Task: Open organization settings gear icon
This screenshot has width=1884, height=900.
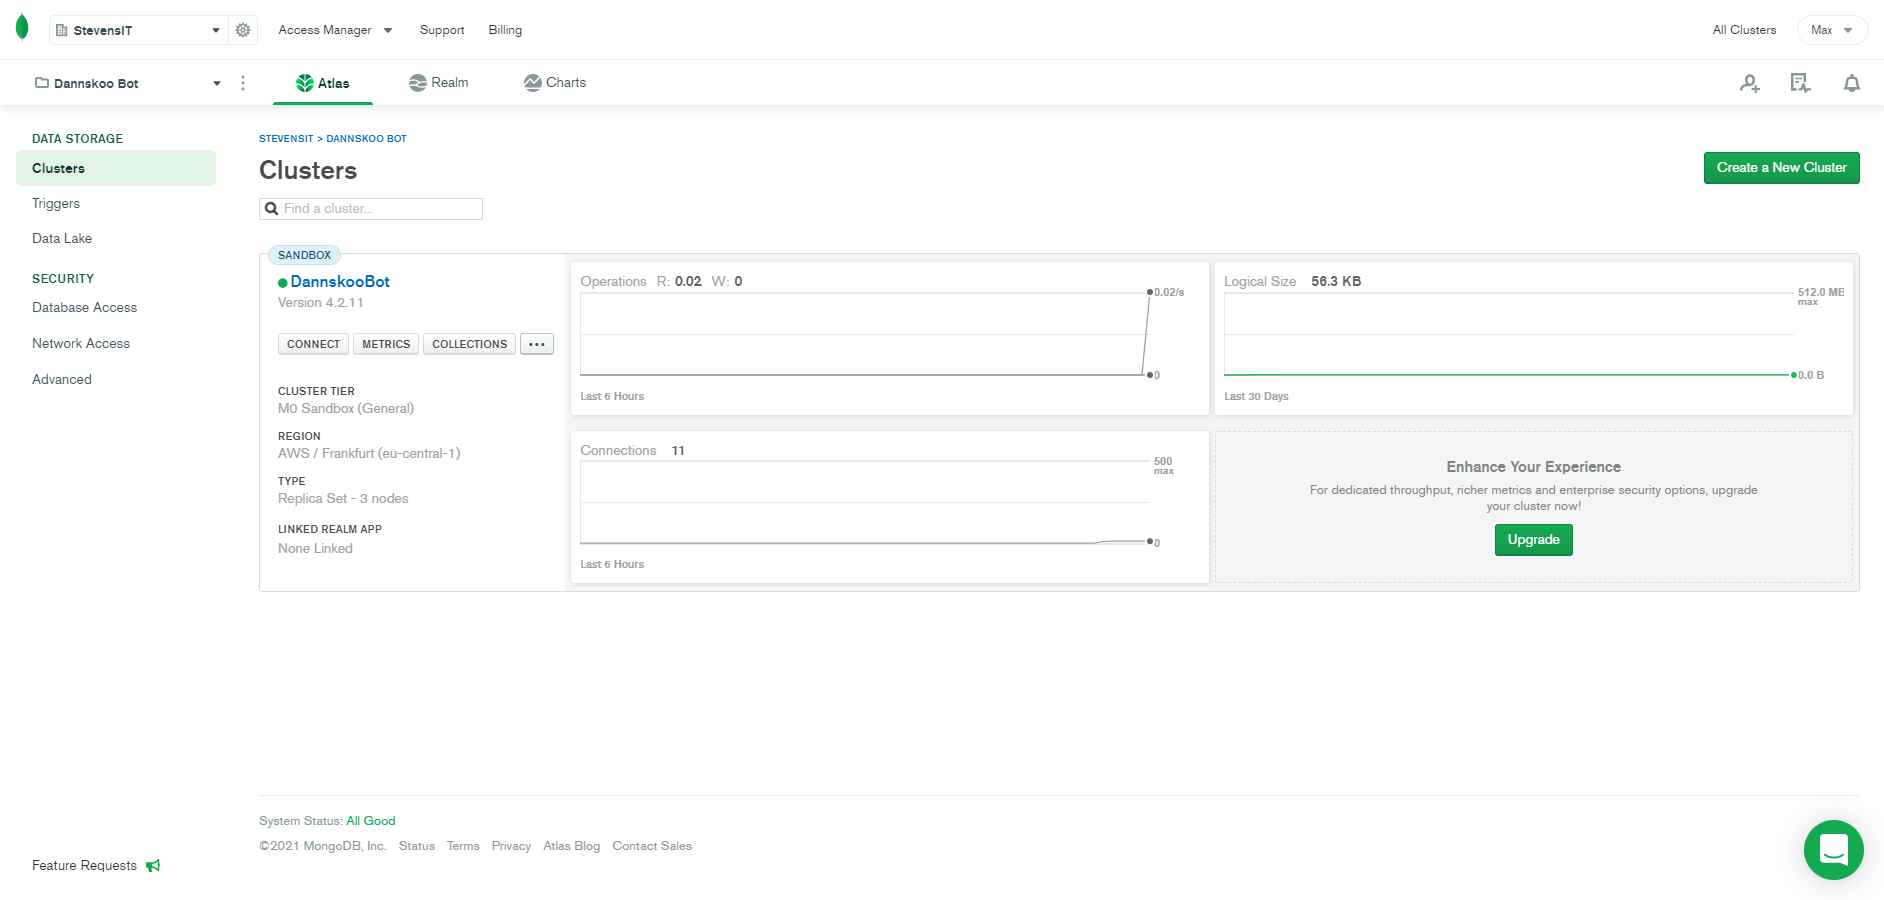Action: point(243,30)
